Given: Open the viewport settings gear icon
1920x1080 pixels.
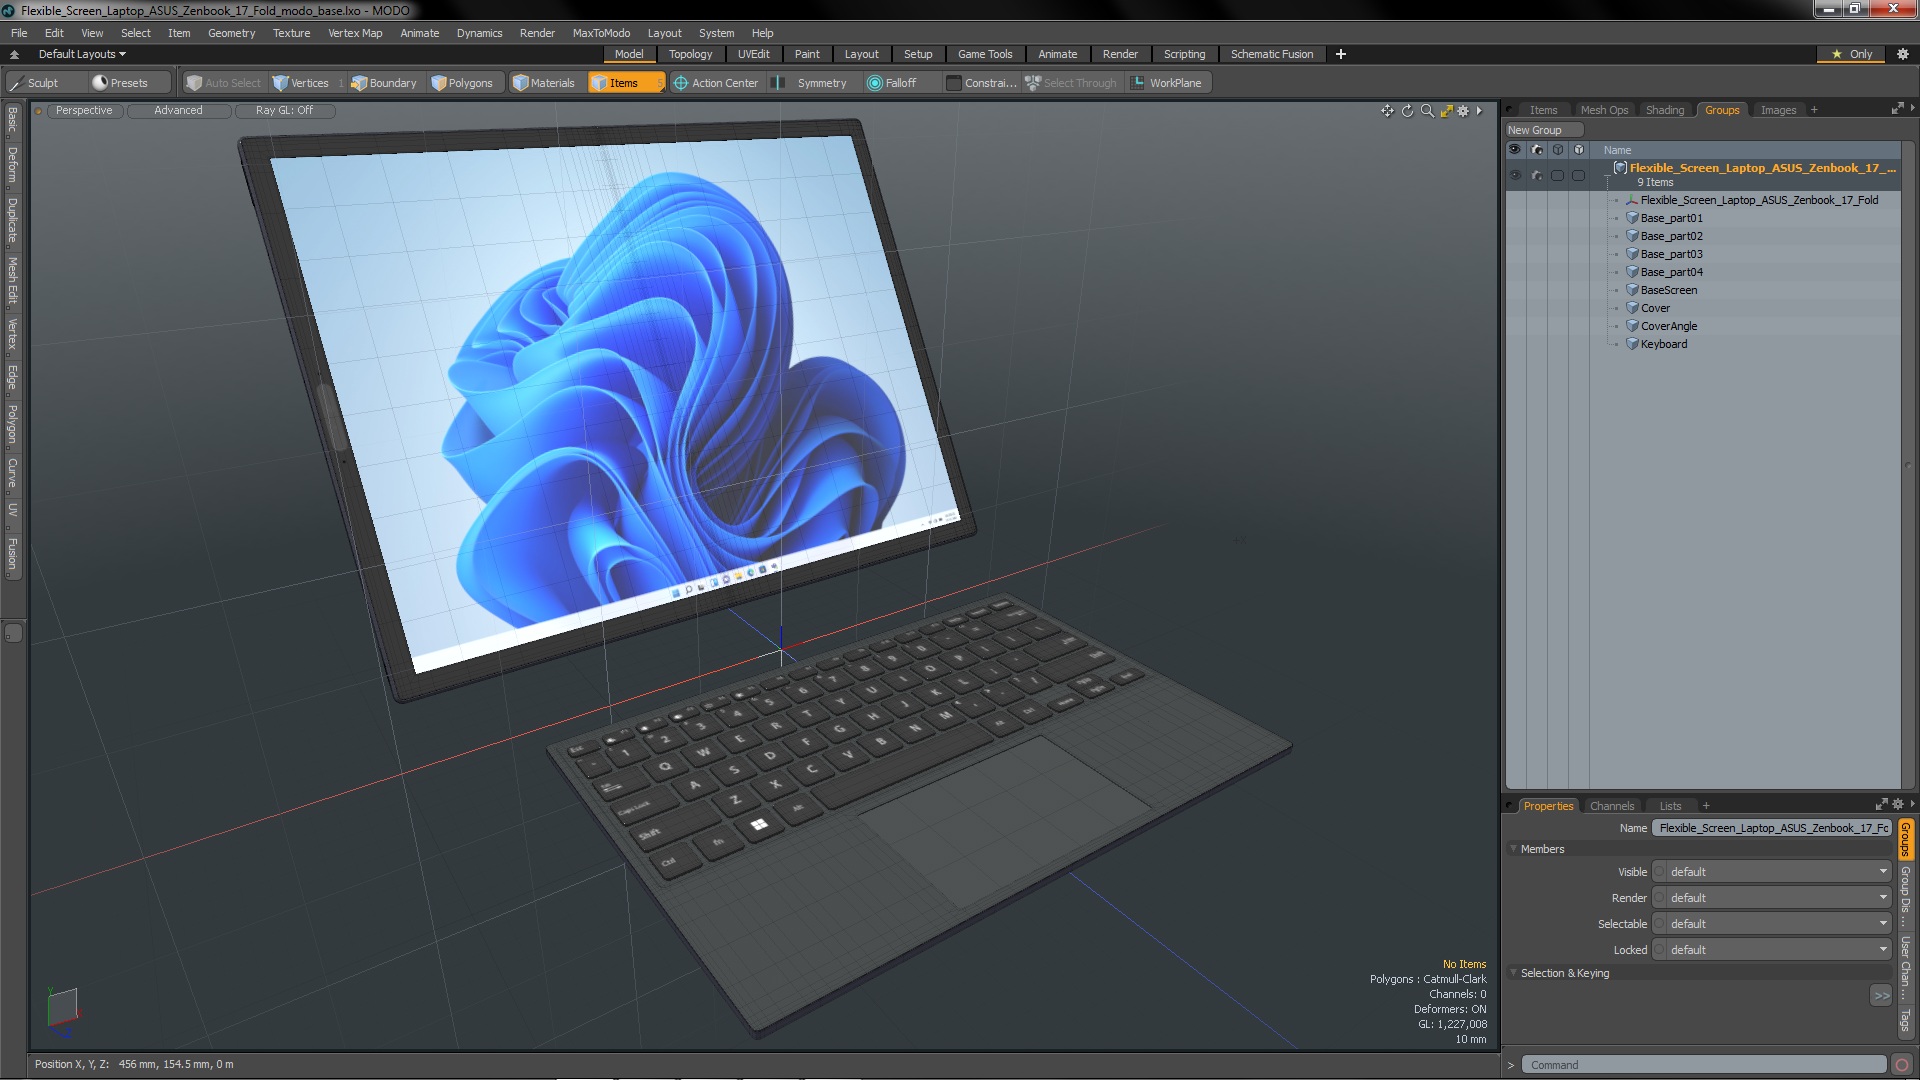Looking at the screenshot, I should [1463, 111].
